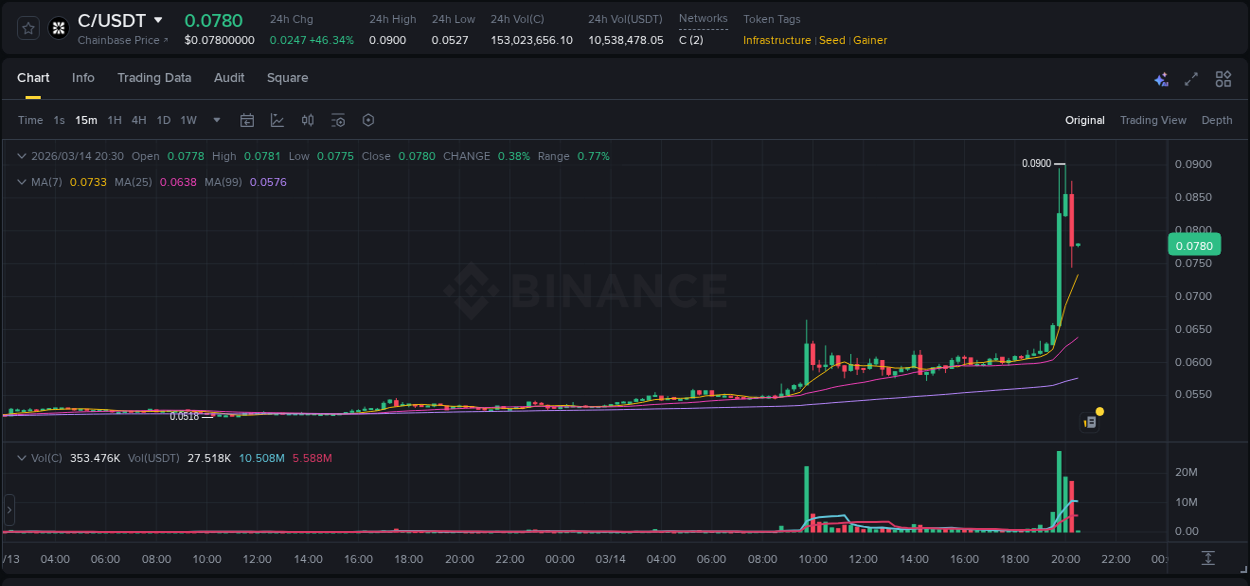This screenshot has width=1250, height=586.
Task: Launch the Binance AI assistant icon
Action: pos(1161,79)
